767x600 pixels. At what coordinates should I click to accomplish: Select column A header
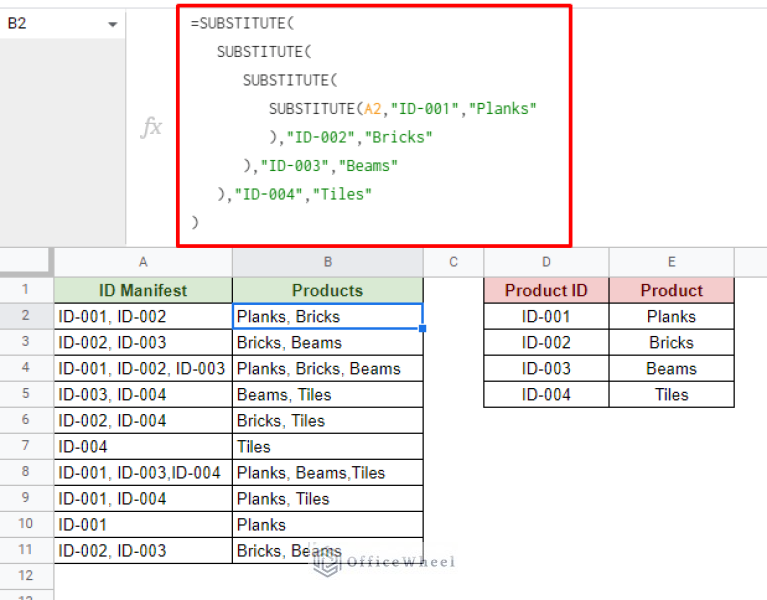tap(143, 262)
